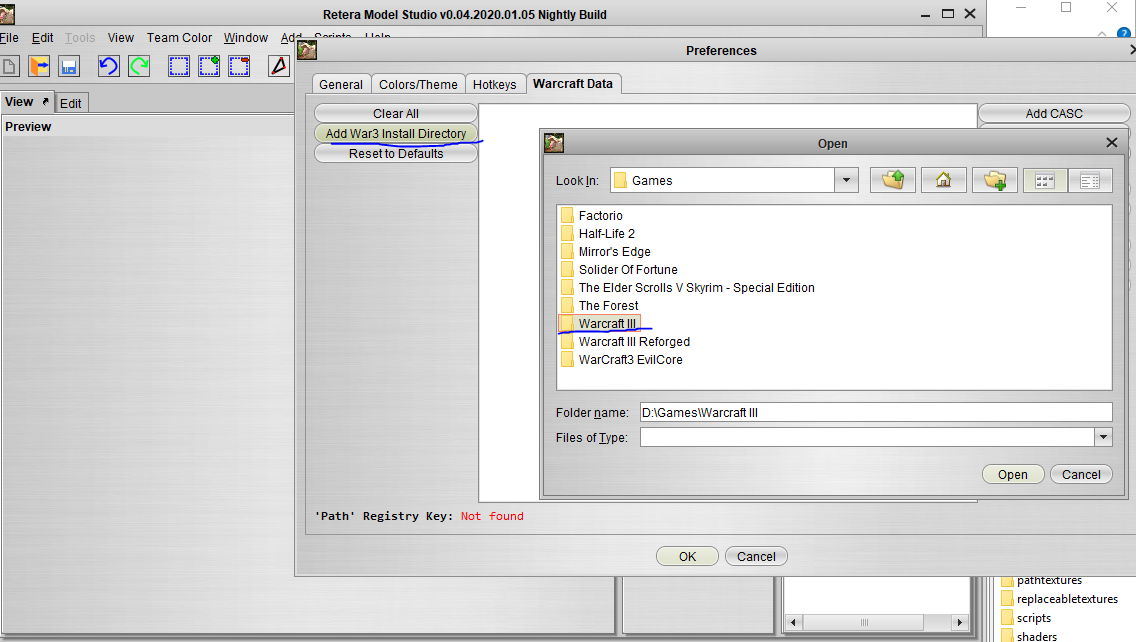Select The Elder Scrolls V Skyrim folder
Image resolution: width=1136 pixels, height=642 pixels.
(688, 288)
